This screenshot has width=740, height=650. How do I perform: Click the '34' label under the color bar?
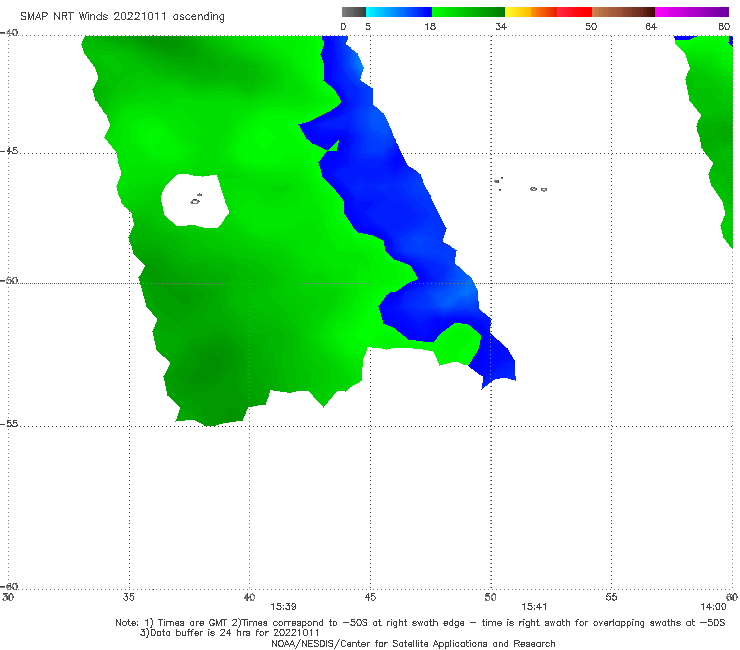pos(501,26)
